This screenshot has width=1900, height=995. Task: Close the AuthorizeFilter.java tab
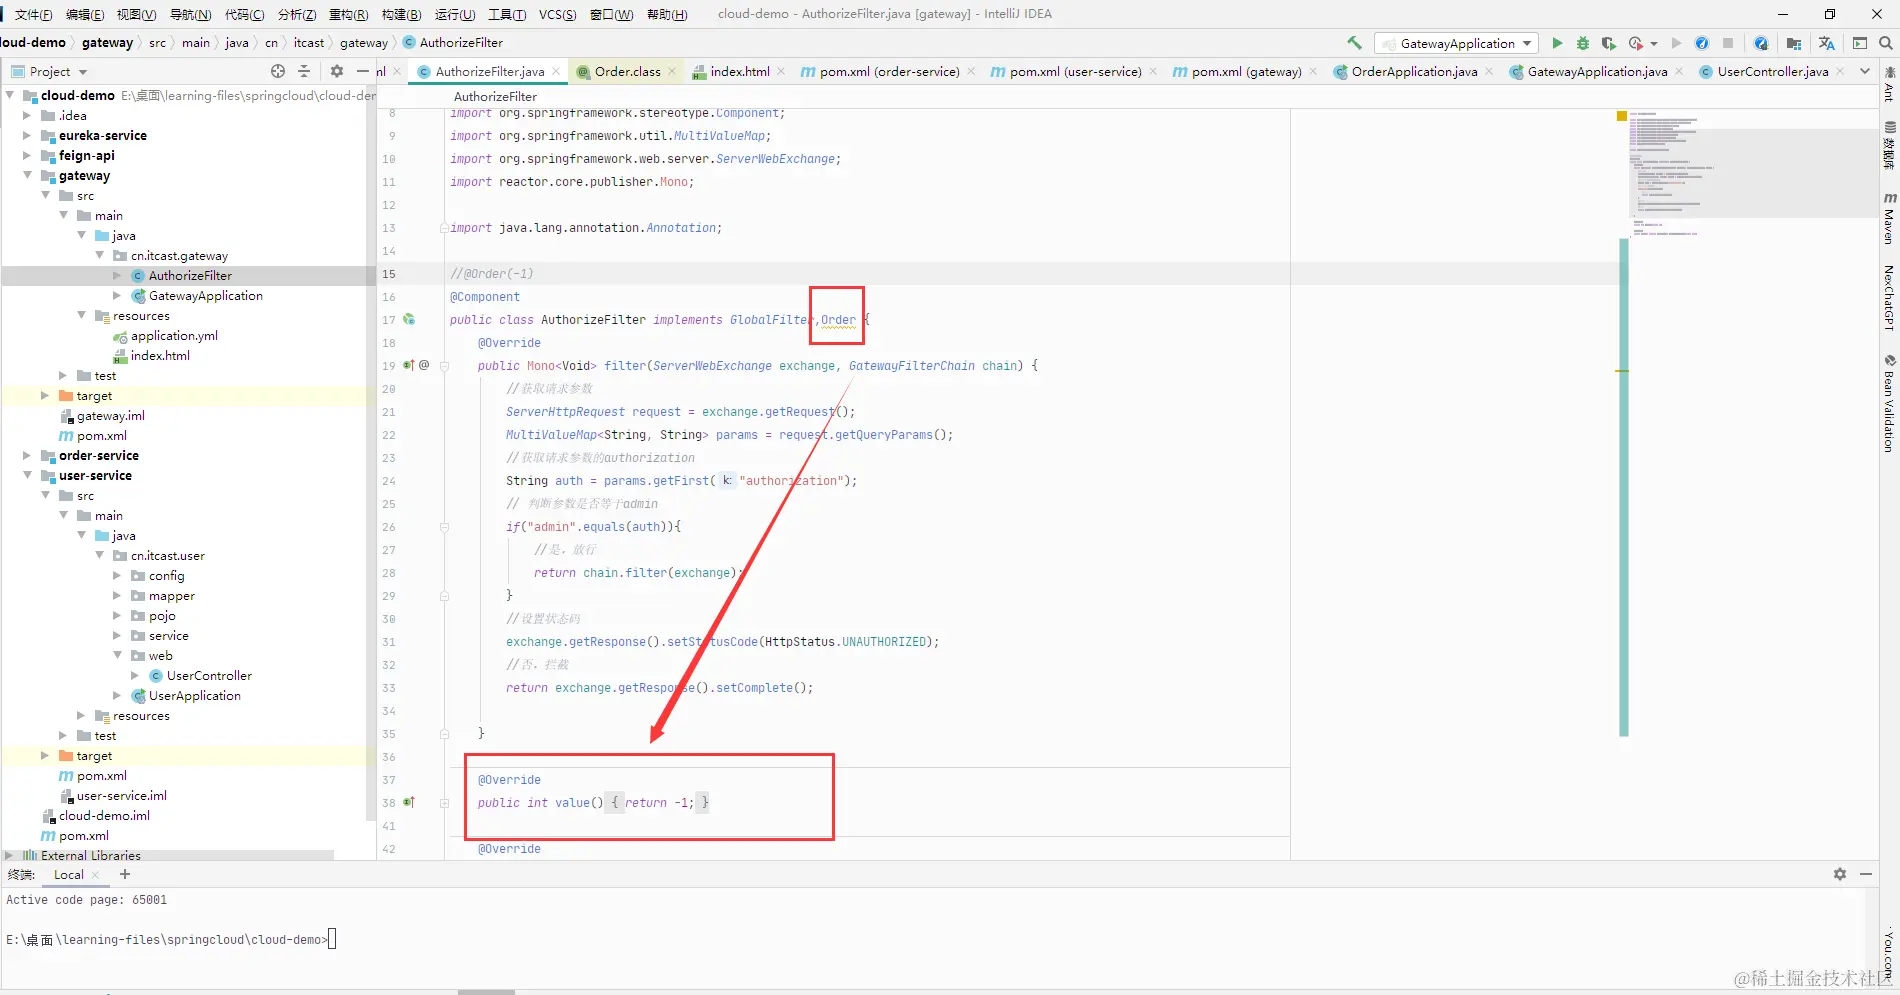(x=556, y=71)
